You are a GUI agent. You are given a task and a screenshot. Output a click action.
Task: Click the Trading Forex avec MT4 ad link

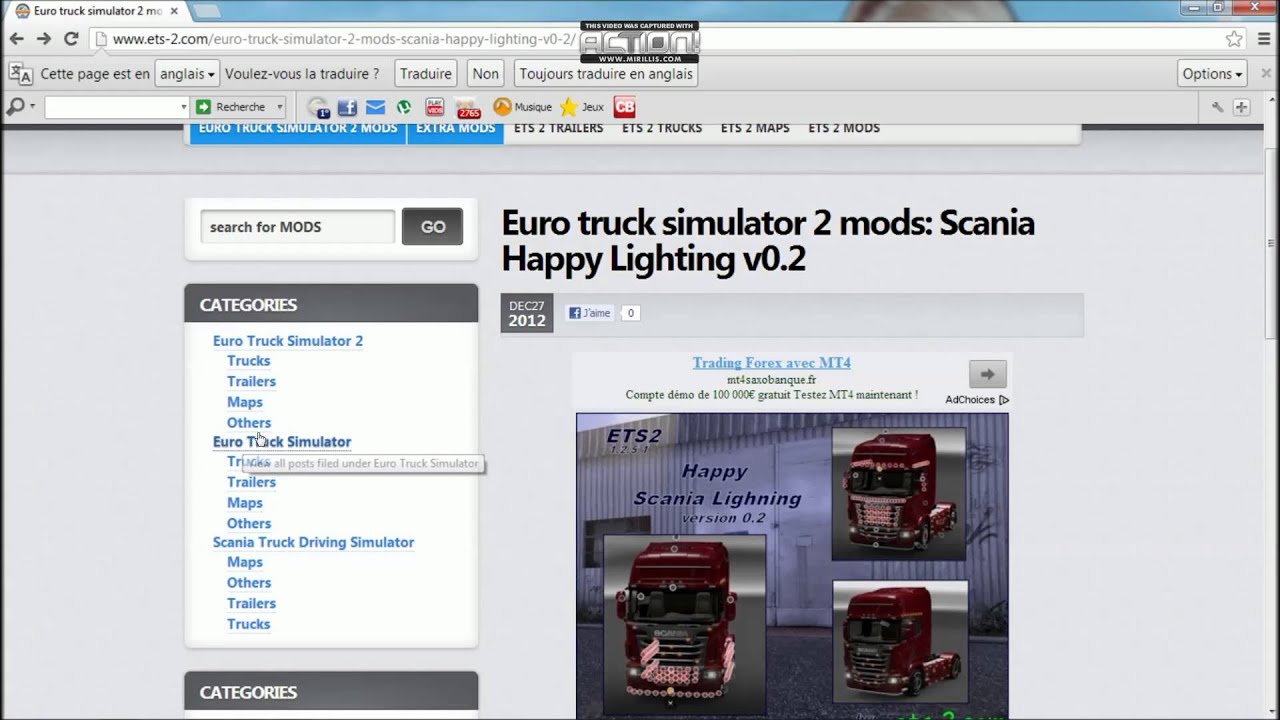771,363
